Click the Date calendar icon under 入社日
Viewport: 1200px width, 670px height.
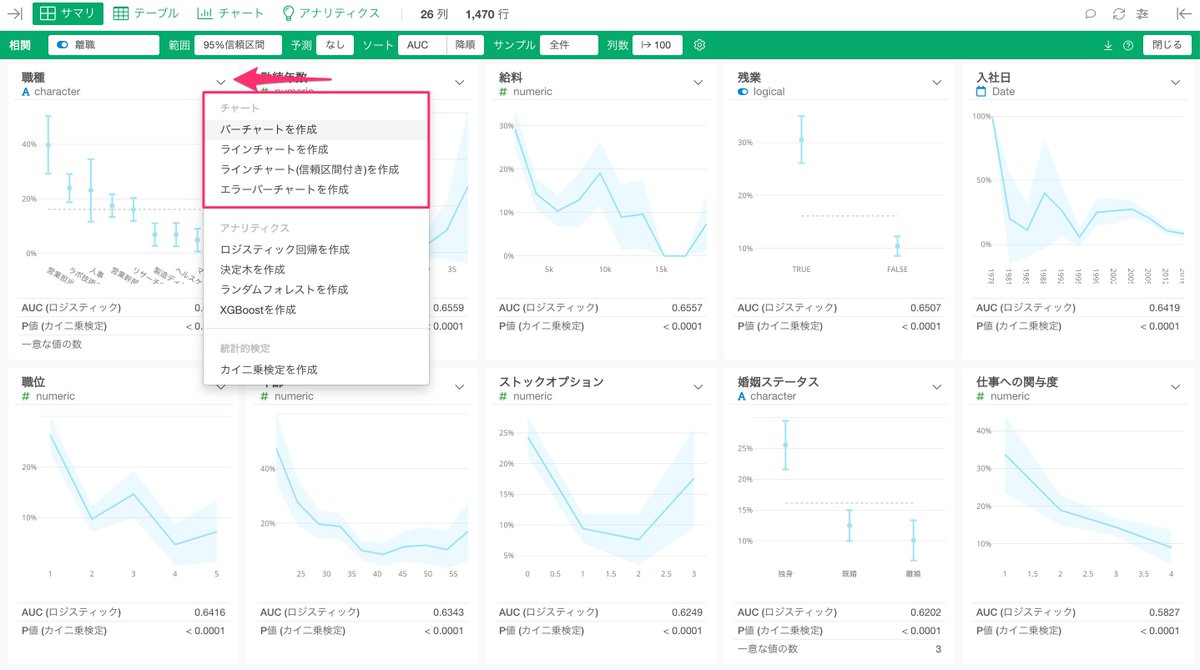click(981, 92)
